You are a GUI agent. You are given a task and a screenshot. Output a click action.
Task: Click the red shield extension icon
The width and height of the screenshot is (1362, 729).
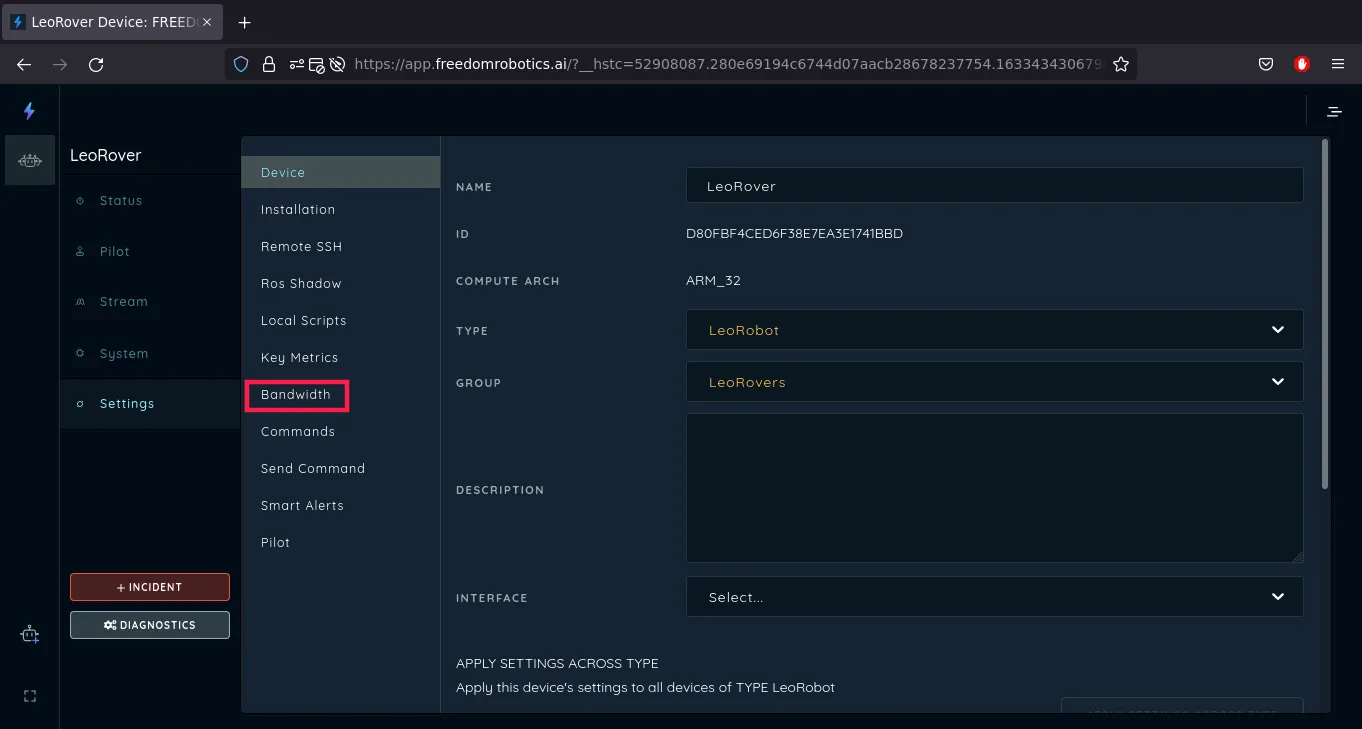coord(1301,64)
